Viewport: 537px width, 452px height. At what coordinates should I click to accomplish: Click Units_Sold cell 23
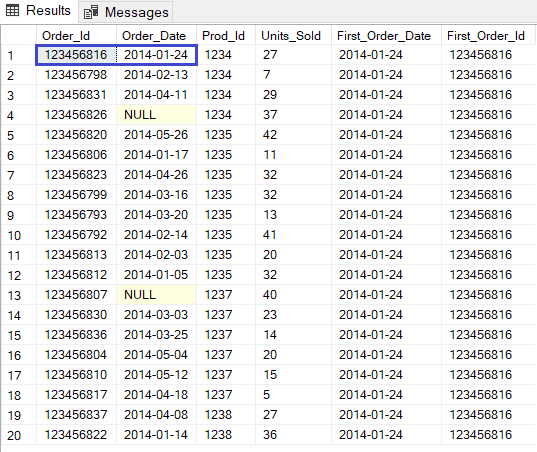[x=294, y=315]
